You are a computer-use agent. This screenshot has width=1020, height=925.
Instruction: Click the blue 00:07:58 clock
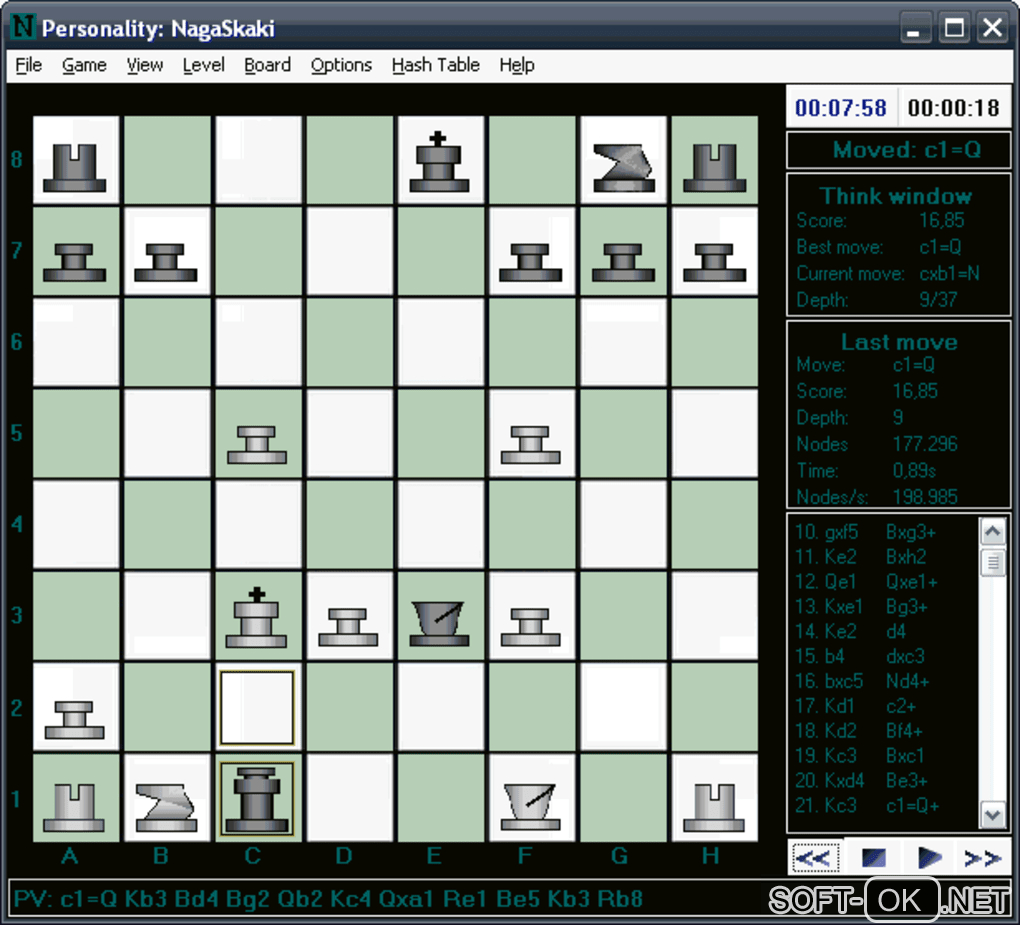840,107
